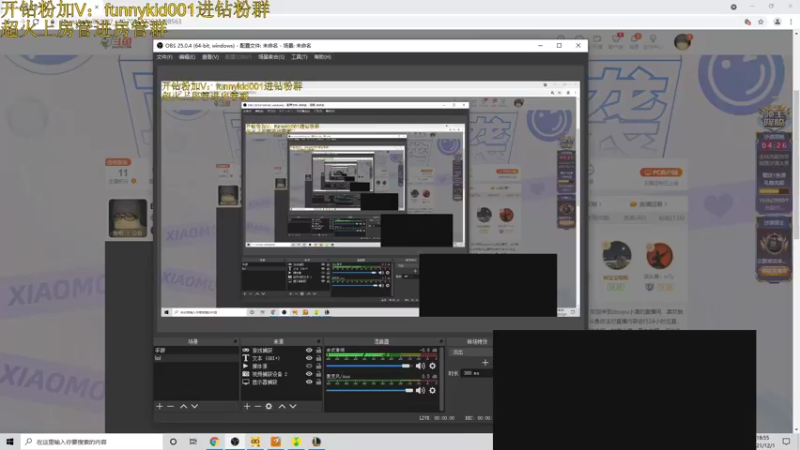Open the View menu in OBS
This screenshot has width=800, height=450.
[x=210, y=57]
